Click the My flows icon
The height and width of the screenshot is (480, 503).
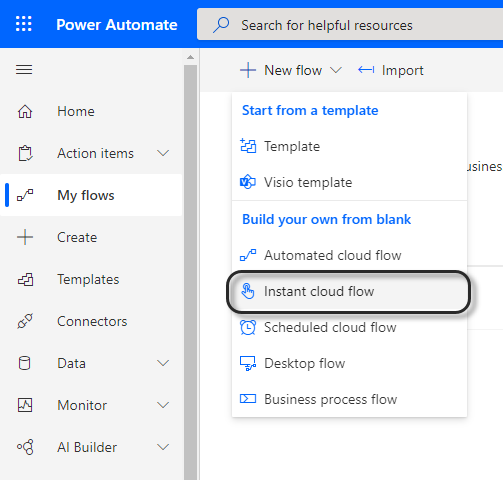pos(25,195)
